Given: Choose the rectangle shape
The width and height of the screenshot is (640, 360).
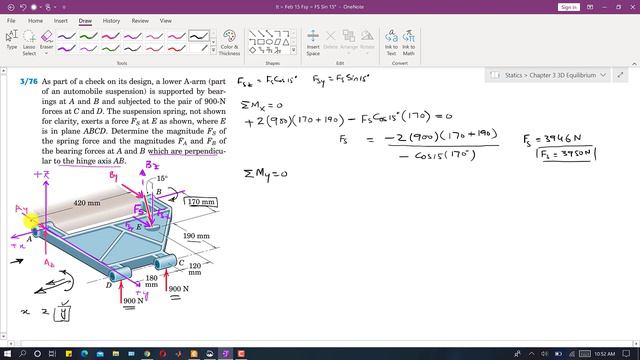Looking at the screenshot, I should click(x=261, y=42).
